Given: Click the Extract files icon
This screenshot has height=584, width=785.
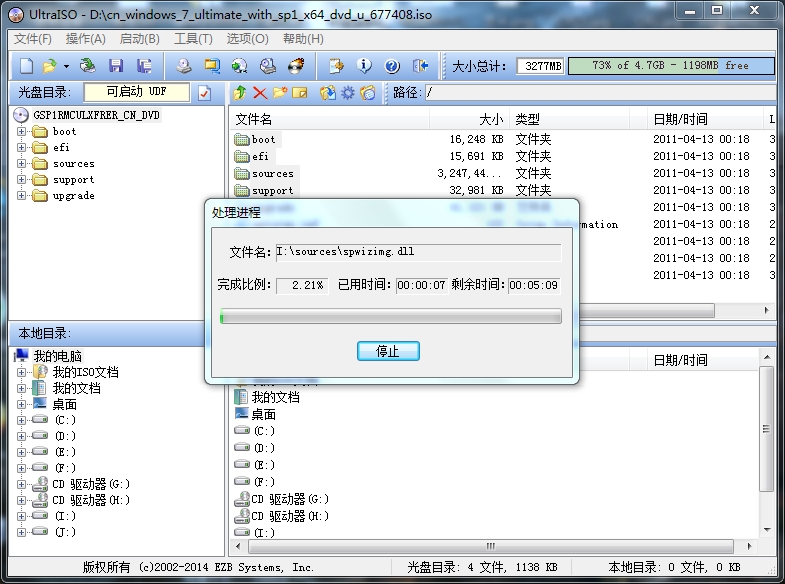Looking at the screenshot, I should click(328, 93).
